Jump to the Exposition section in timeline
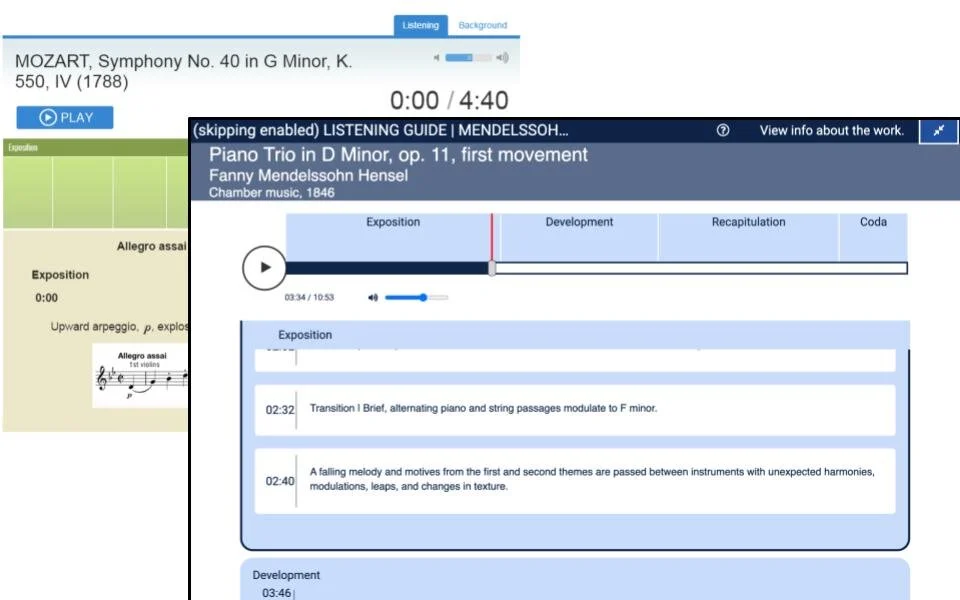Viewport: 960px width, 600px height. click(392, 236)
